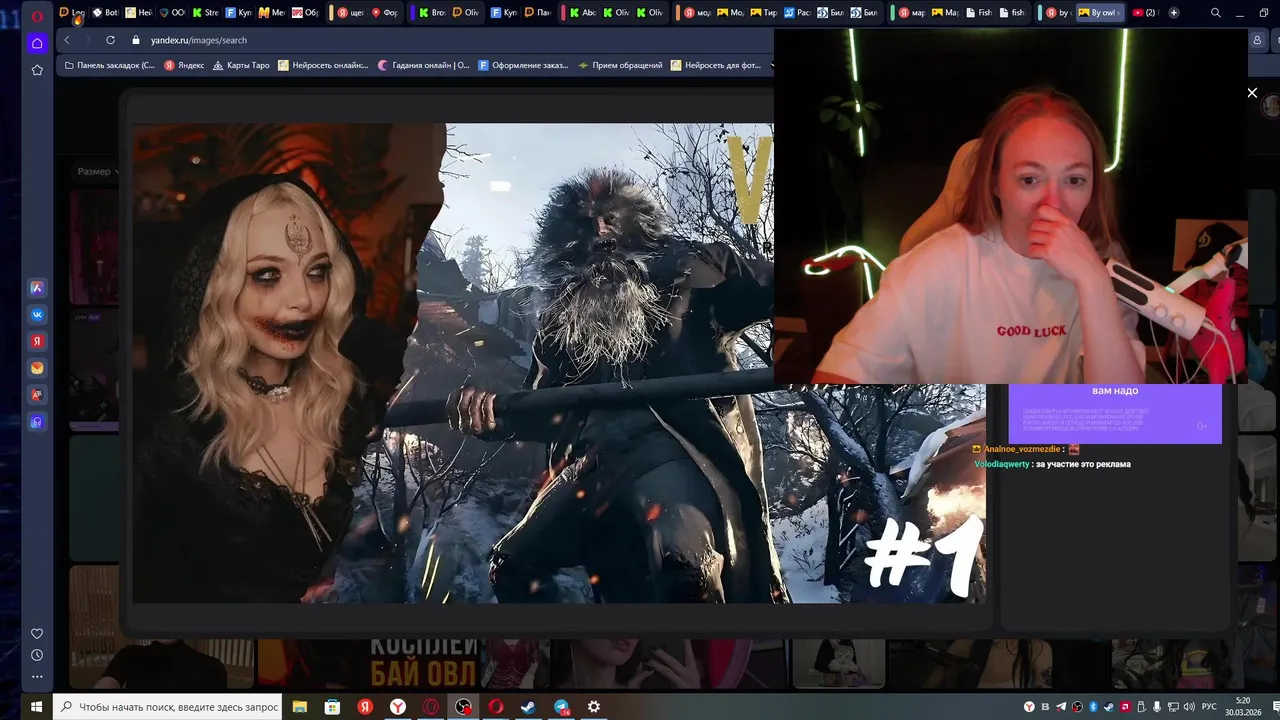
Task: Open the mail envelope sidebar shortcut
Action: tap(37, 368)
